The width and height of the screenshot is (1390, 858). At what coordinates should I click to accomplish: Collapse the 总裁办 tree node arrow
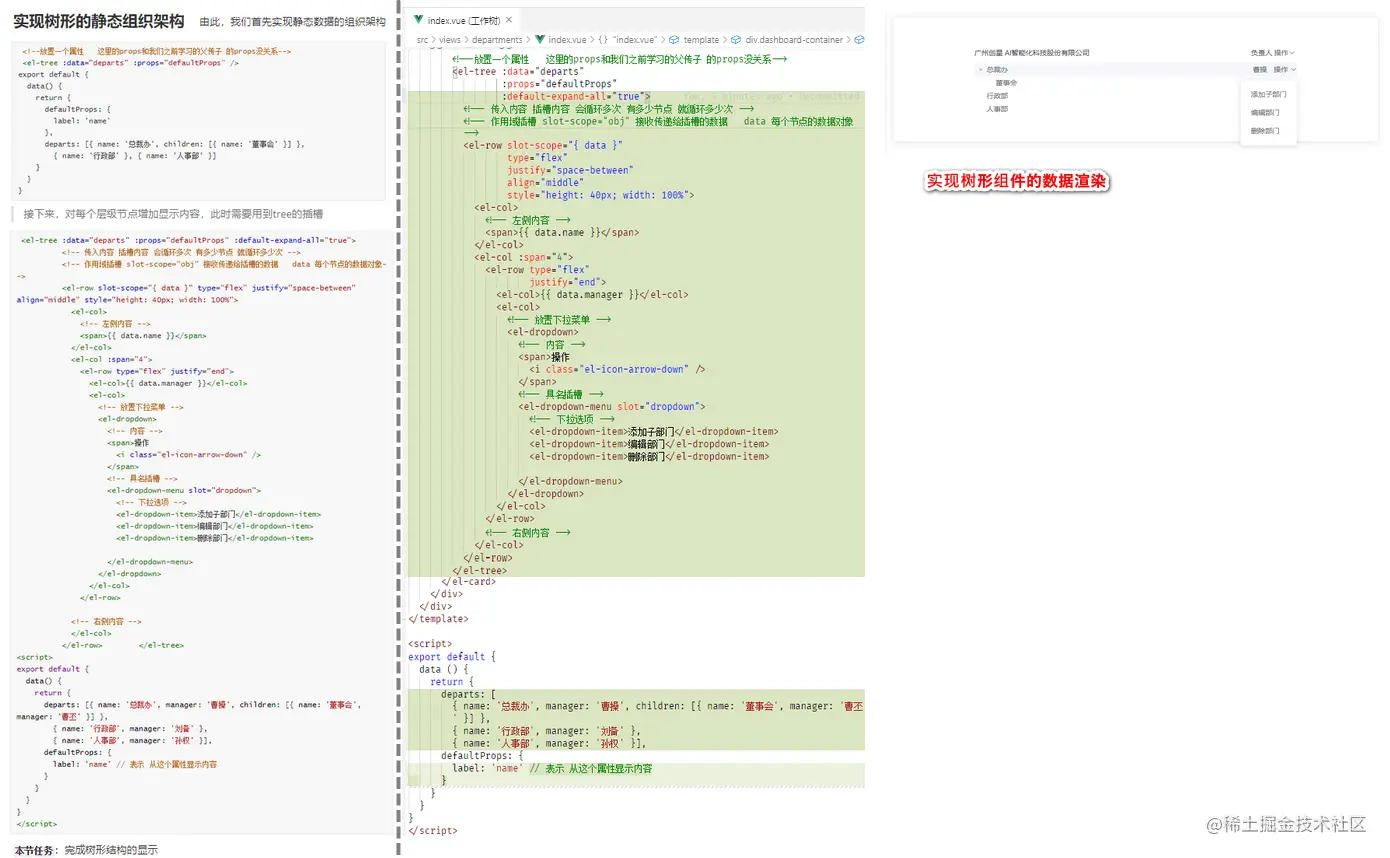980,69
